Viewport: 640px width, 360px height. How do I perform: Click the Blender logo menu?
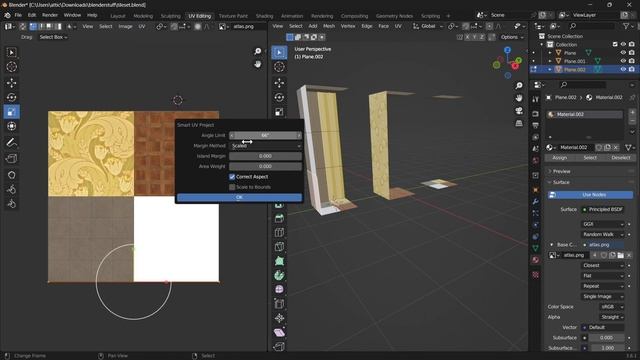(x=7, y=16)
